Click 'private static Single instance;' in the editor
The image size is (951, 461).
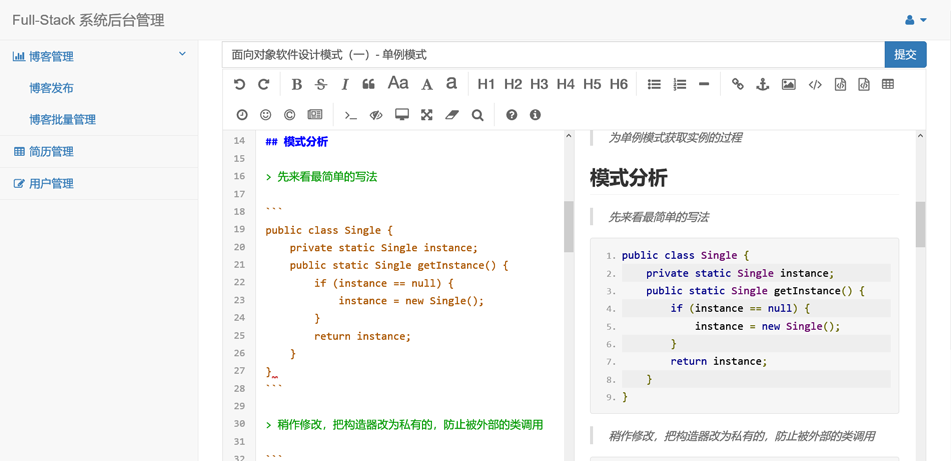384,247
